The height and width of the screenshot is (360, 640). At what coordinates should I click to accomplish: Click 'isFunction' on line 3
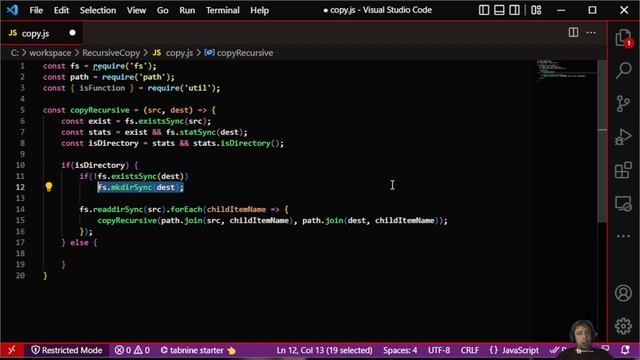(102, 88)
